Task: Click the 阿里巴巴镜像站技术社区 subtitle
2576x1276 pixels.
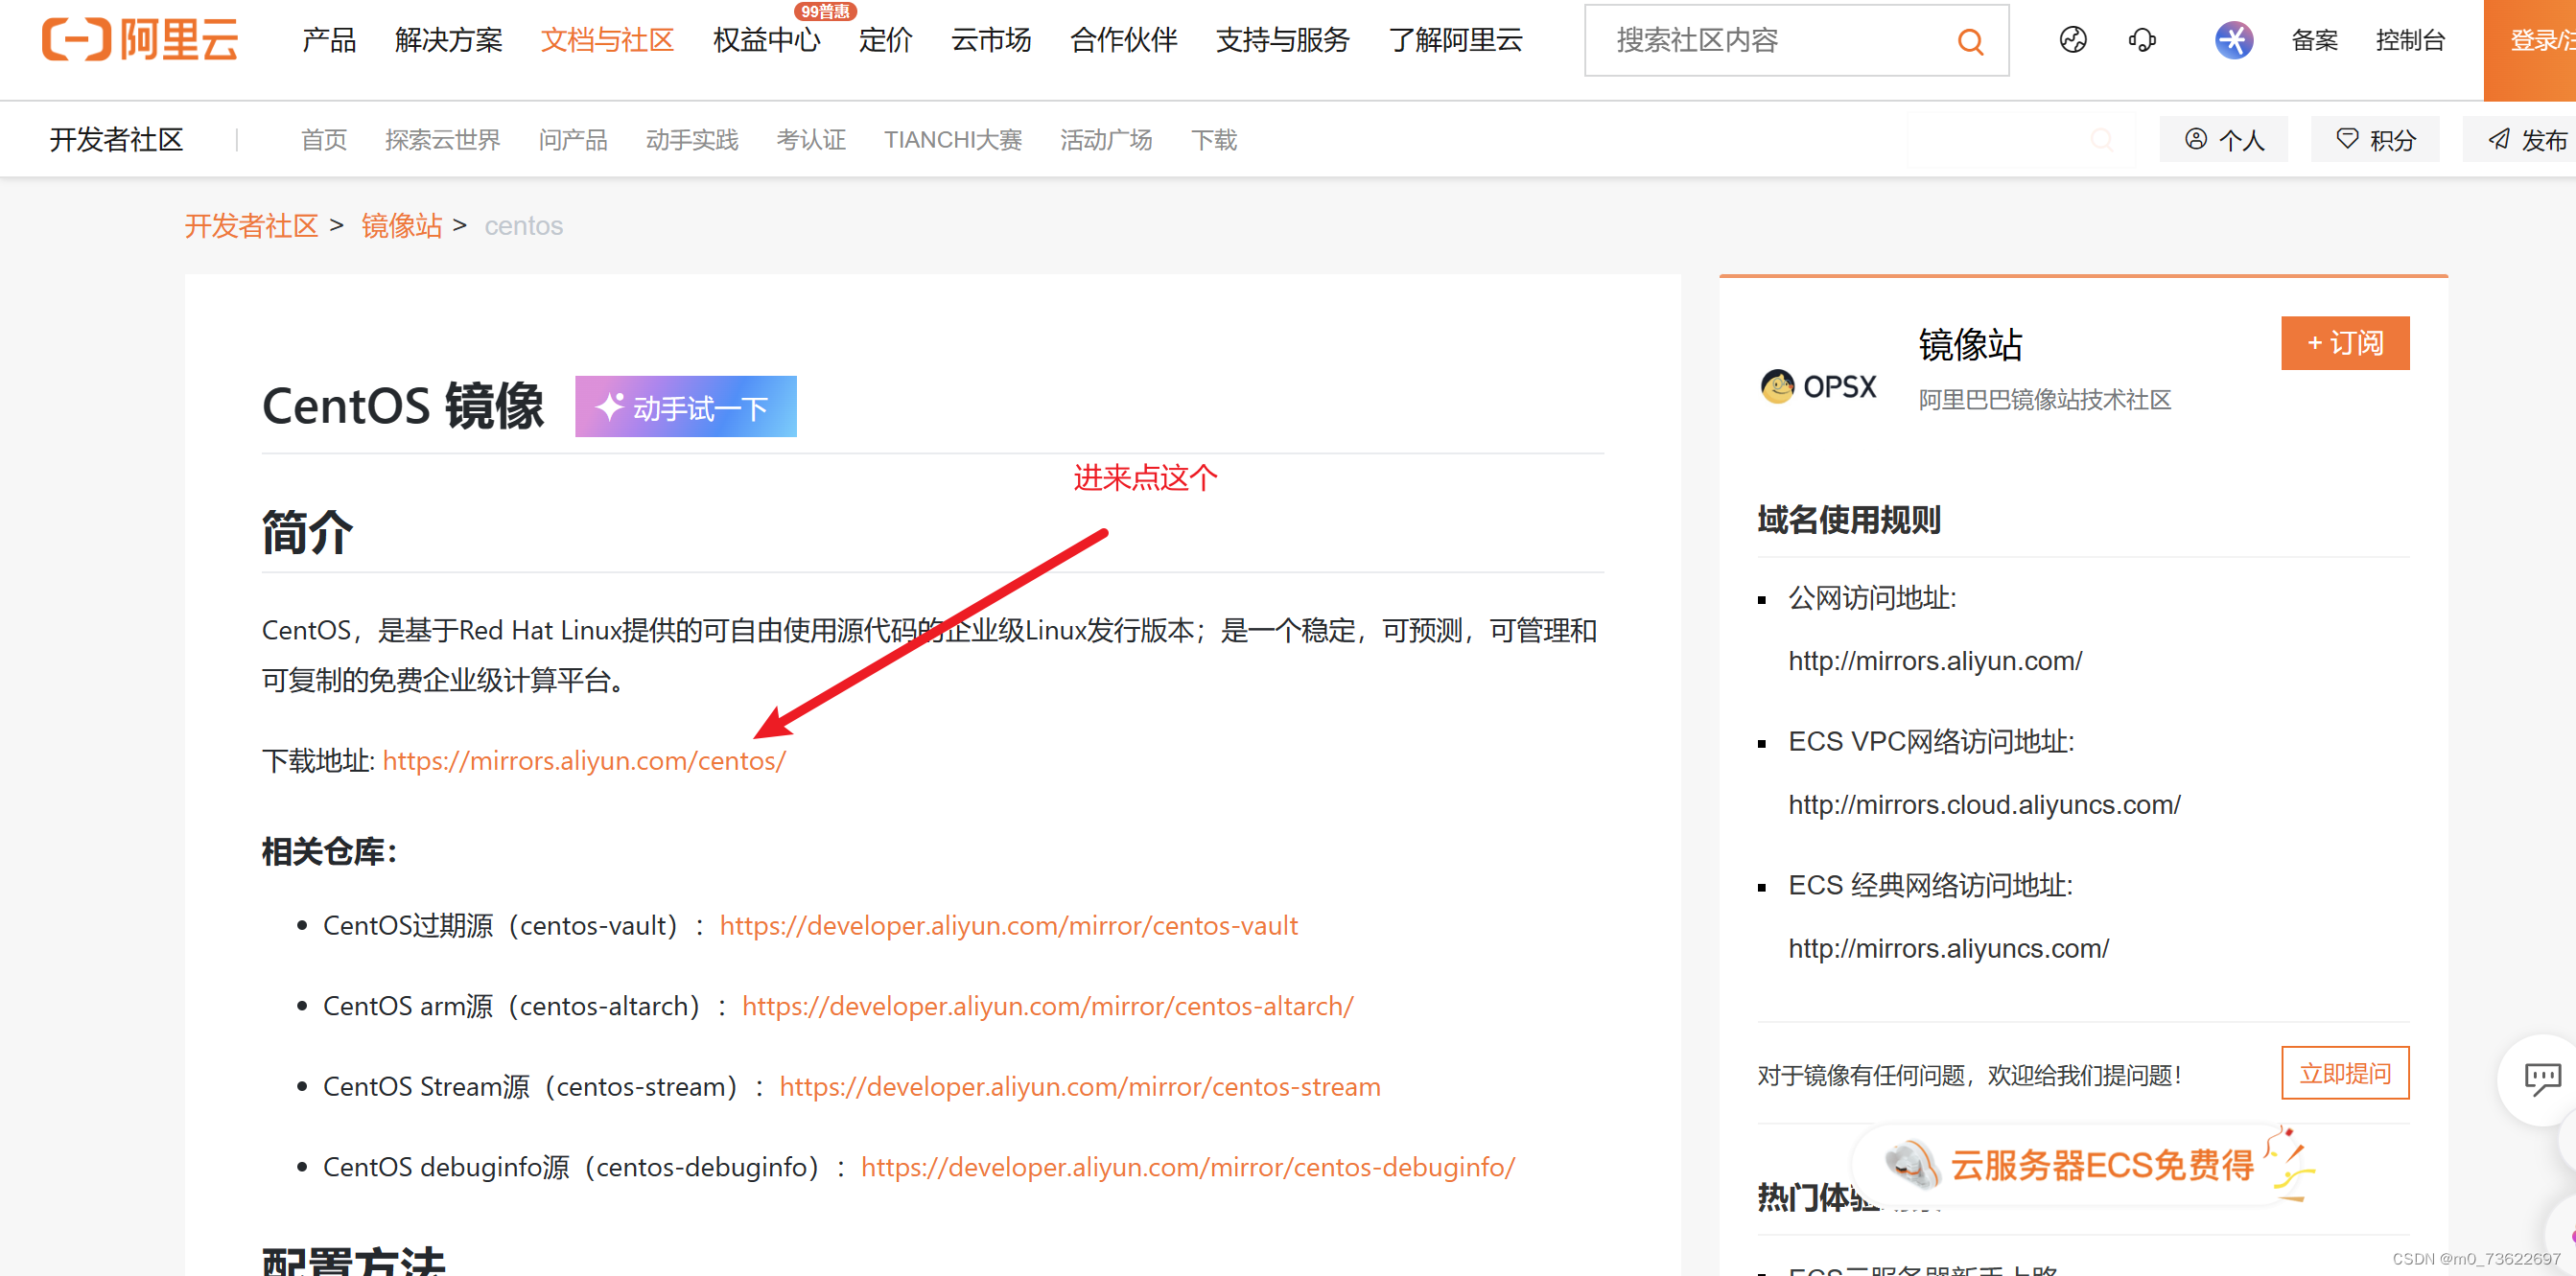Action: (x=2044, y=400)
